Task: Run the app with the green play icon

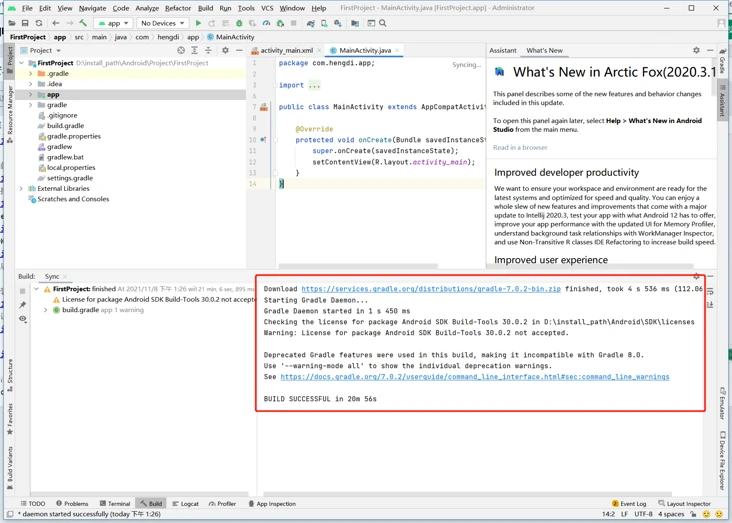Action: point(198,23)
